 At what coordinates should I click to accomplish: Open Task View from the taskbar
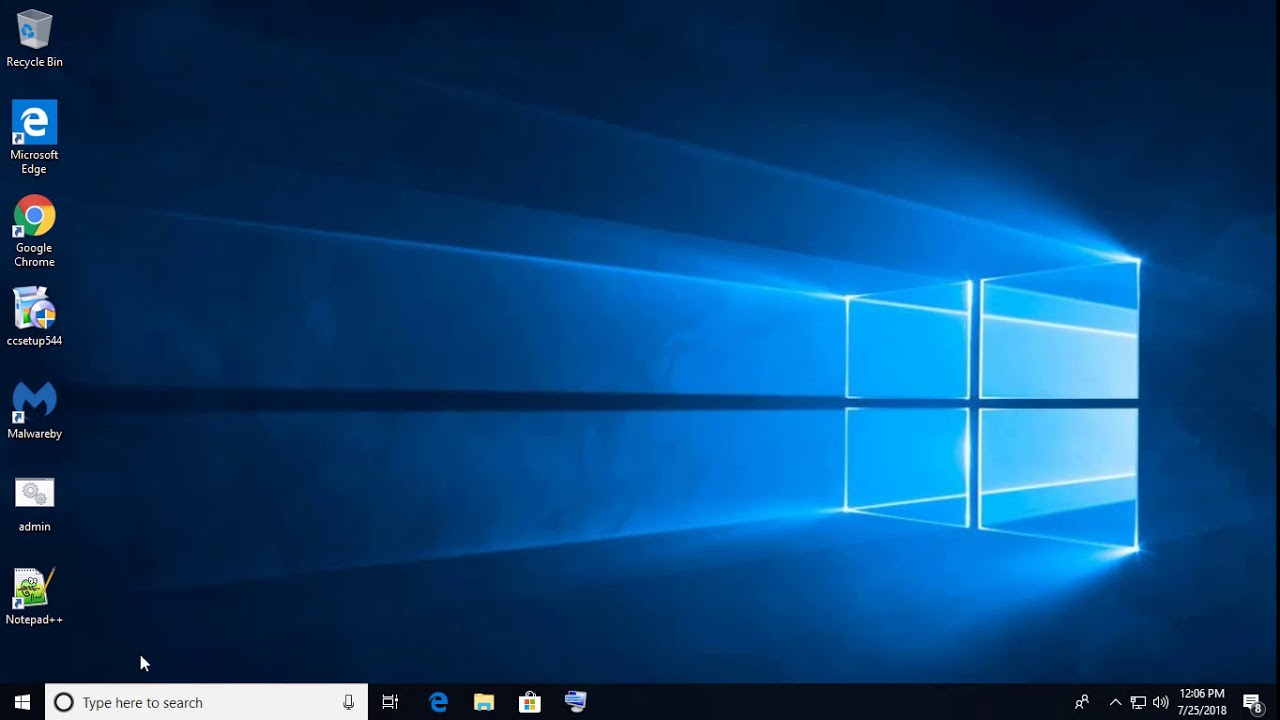390,702
